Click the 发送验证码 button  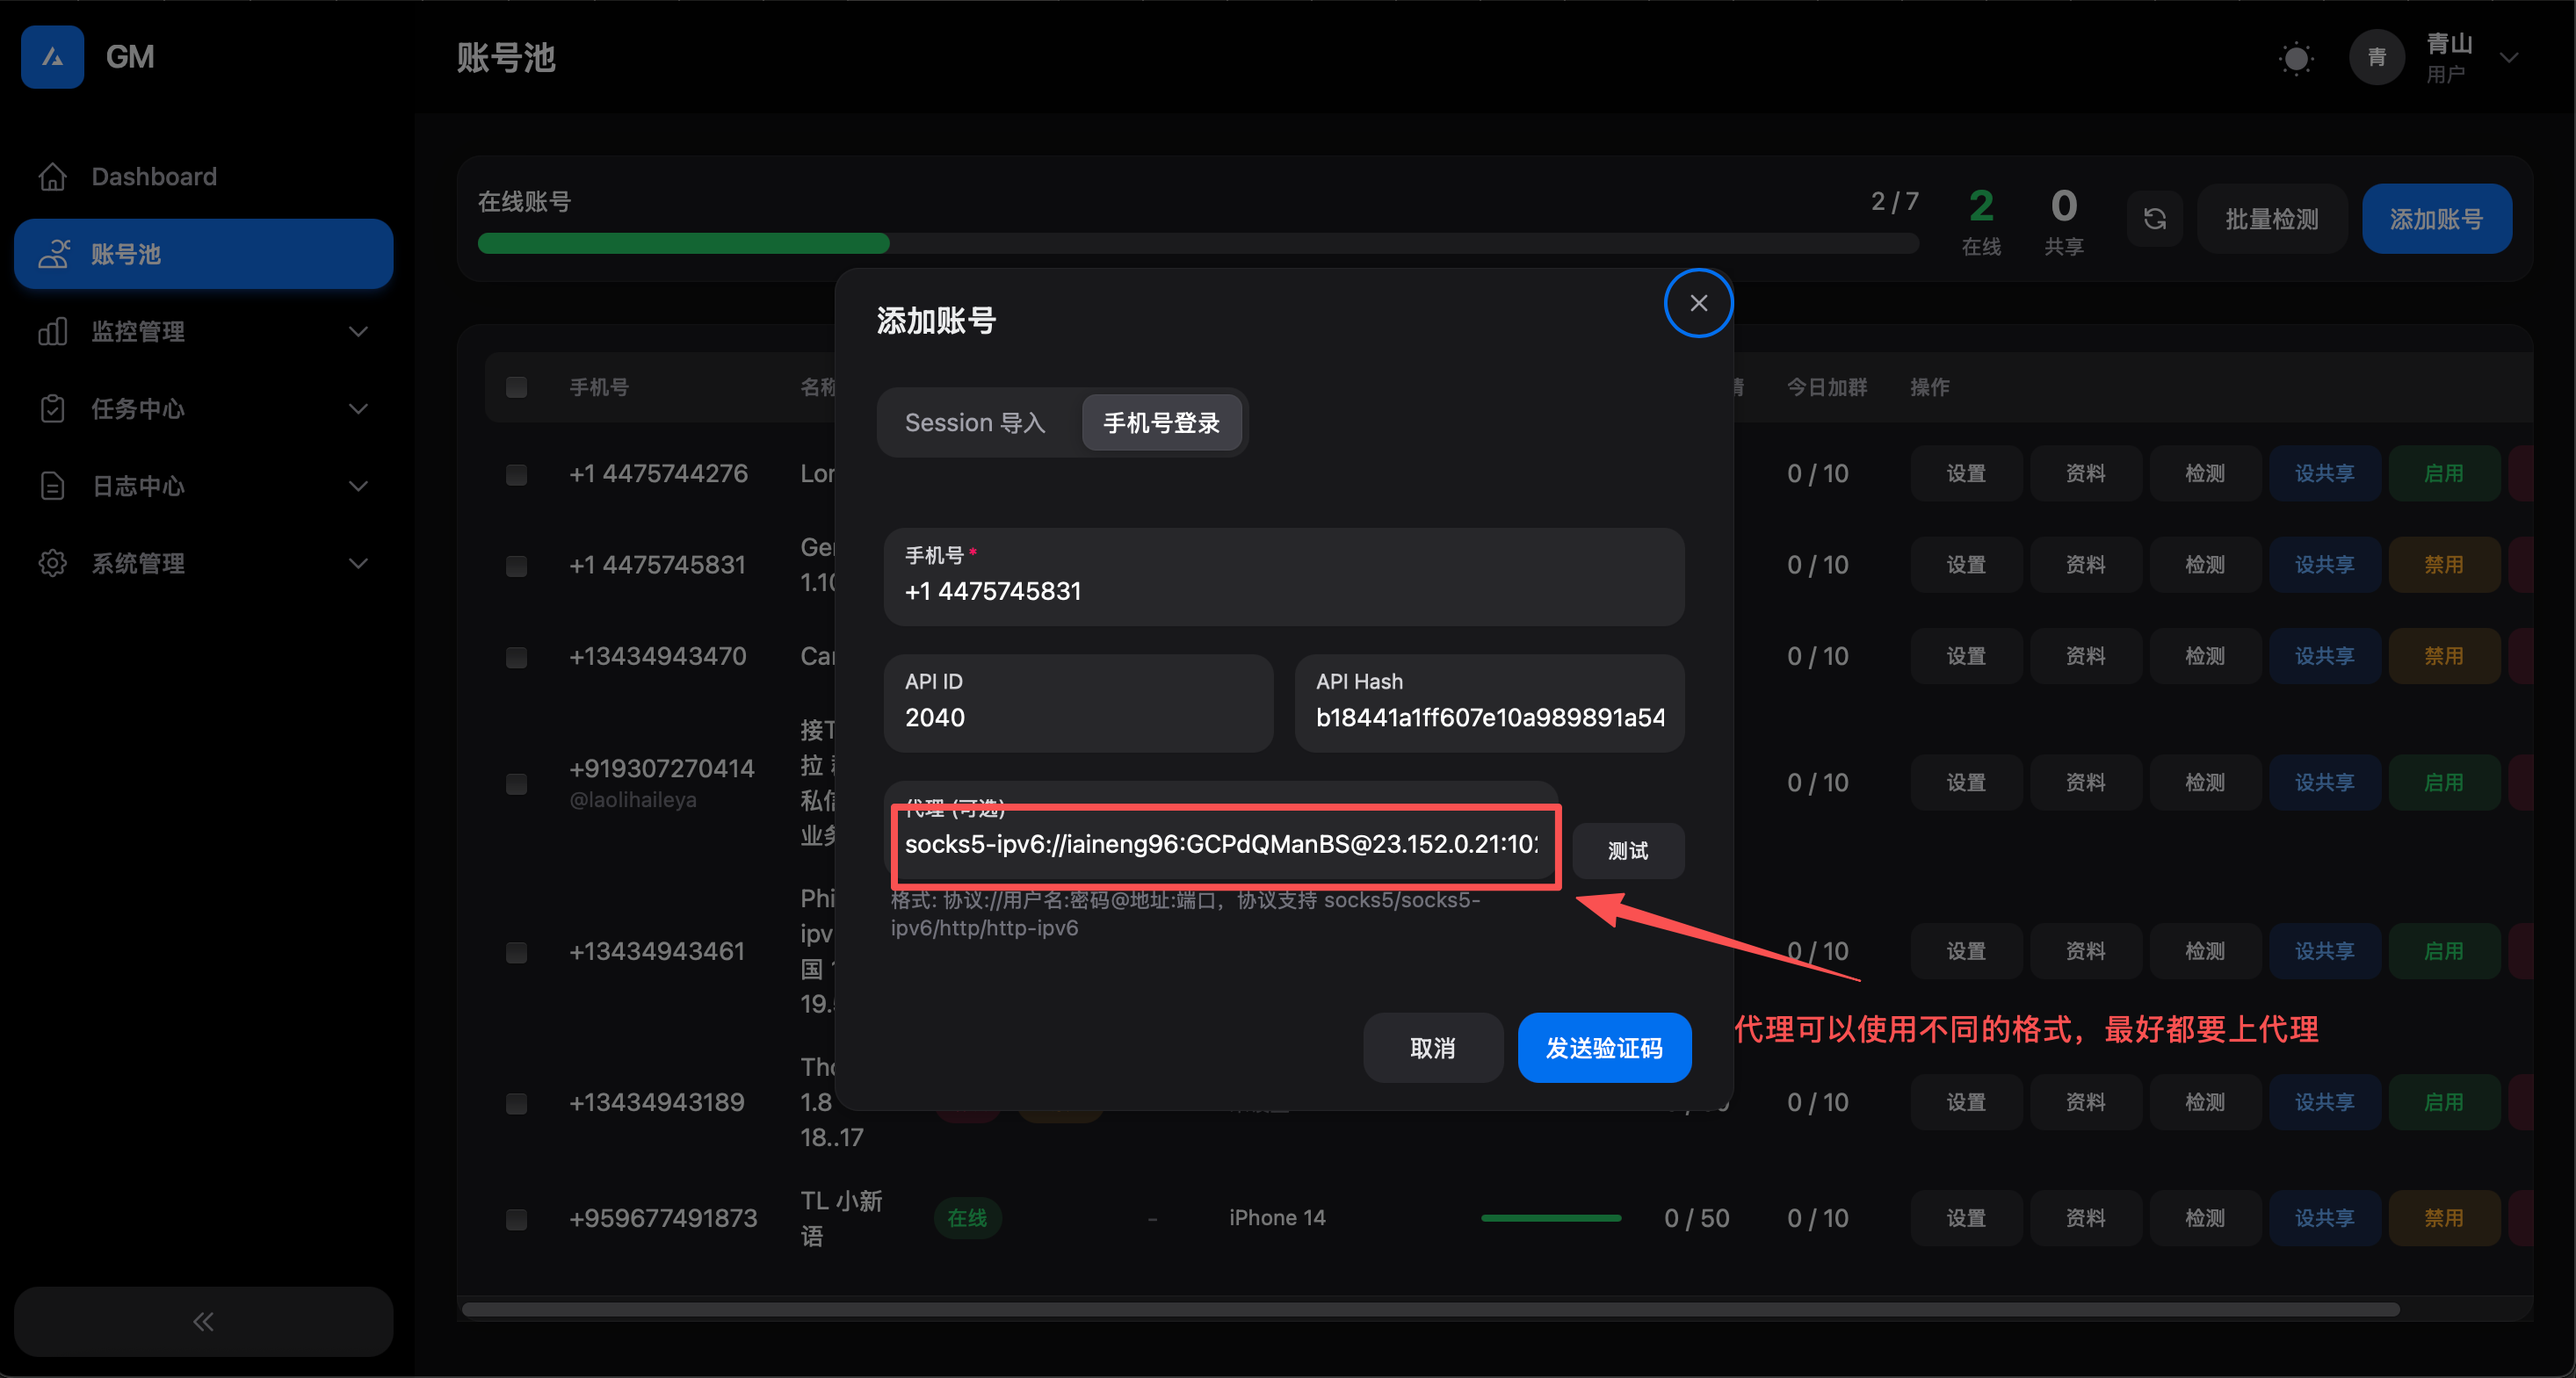(x=1603, y=1048)
